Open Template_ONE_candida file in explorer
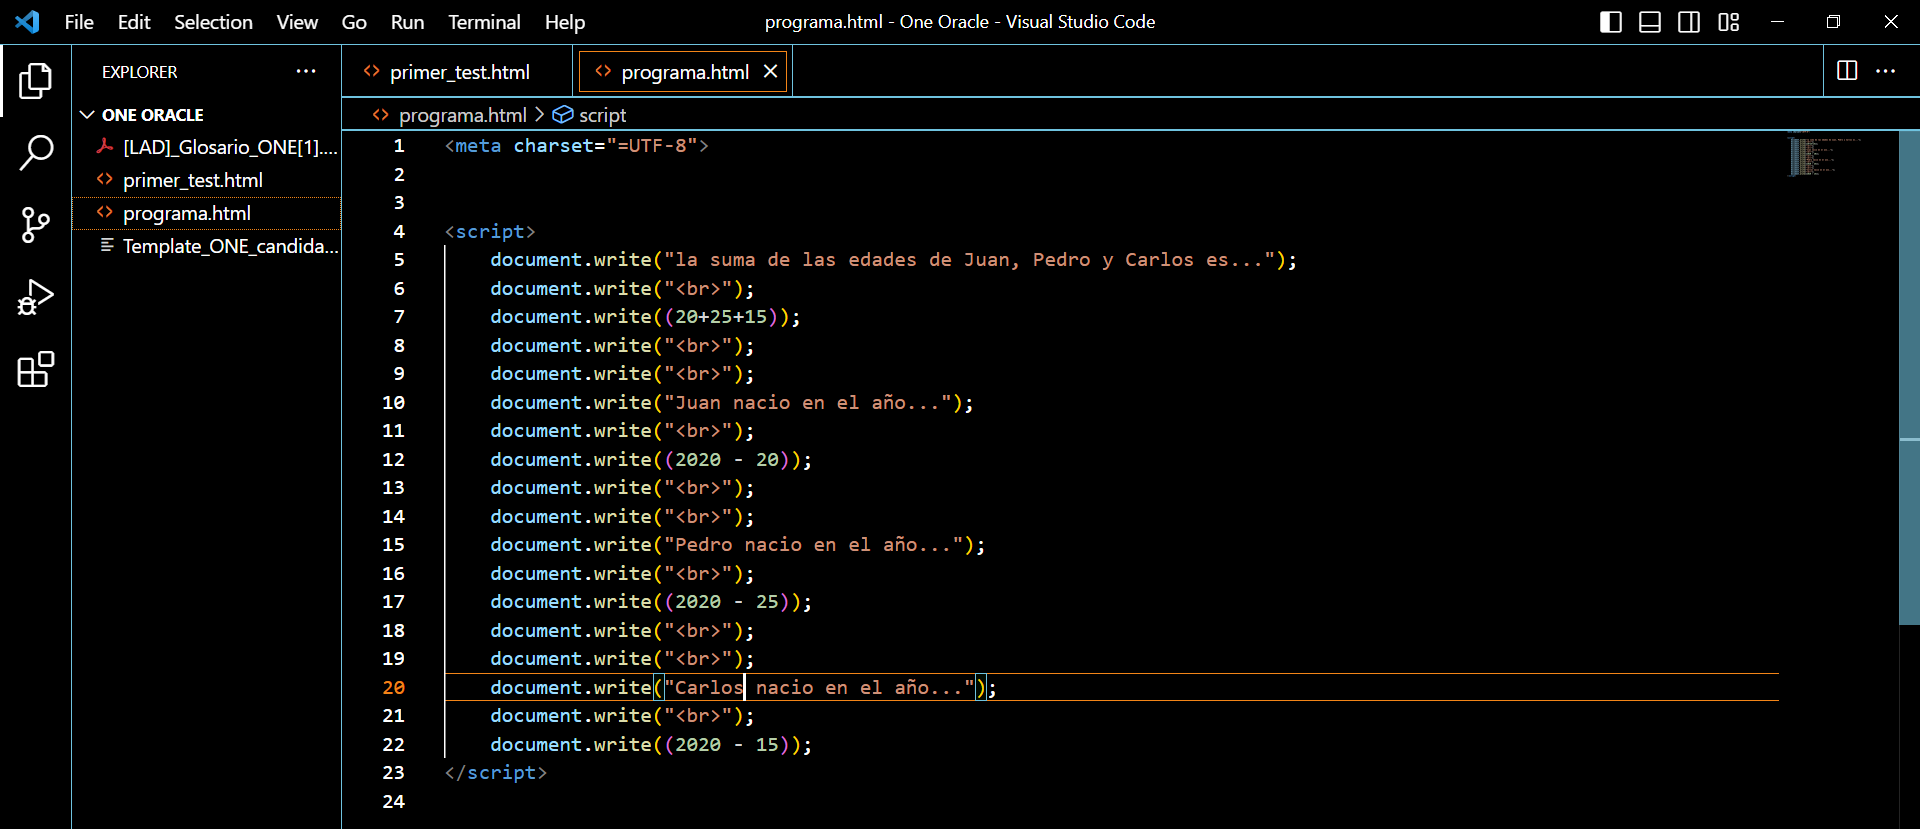 [x=207, y=246]
